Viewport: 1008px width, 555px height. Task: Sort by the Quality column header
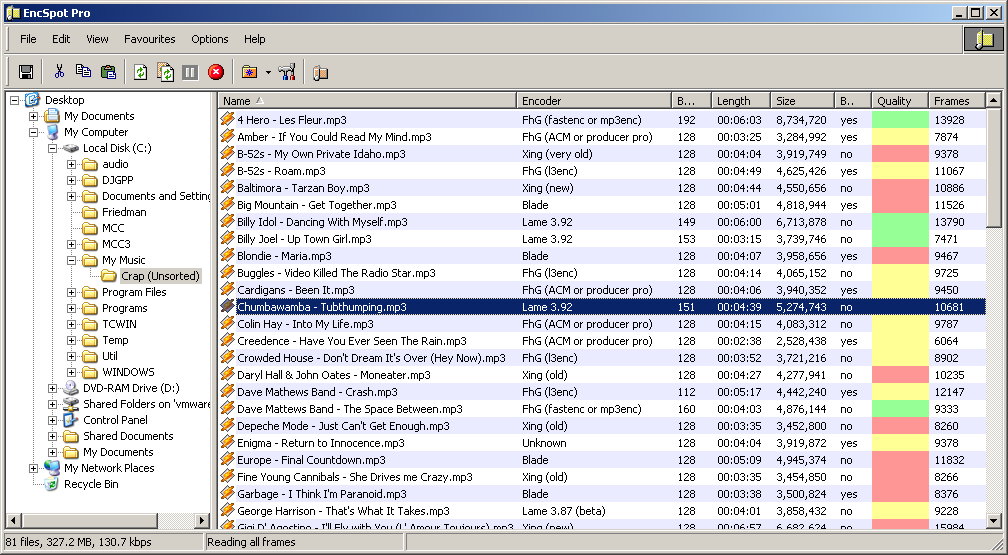point(900,101)
